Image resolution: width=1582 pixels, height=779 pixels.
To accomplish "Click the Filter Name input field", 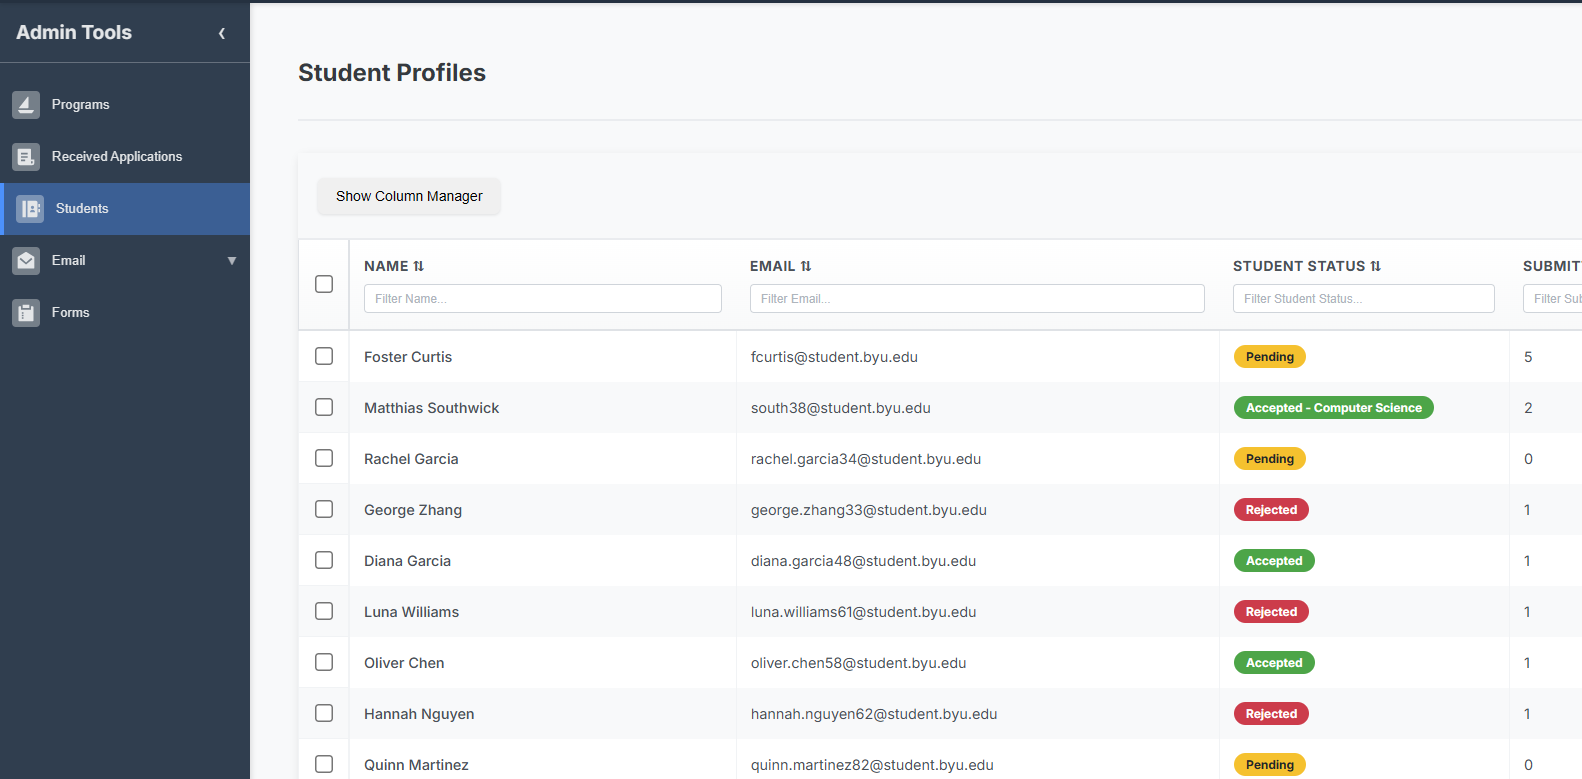I will point(542,299).
